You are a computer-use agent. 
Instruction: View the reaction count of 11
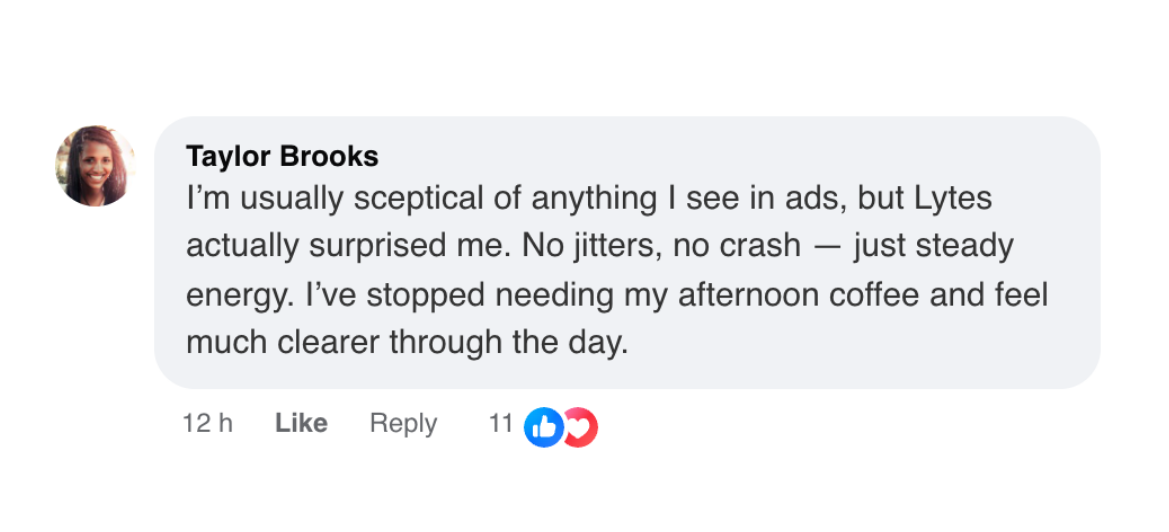[500, 424]
